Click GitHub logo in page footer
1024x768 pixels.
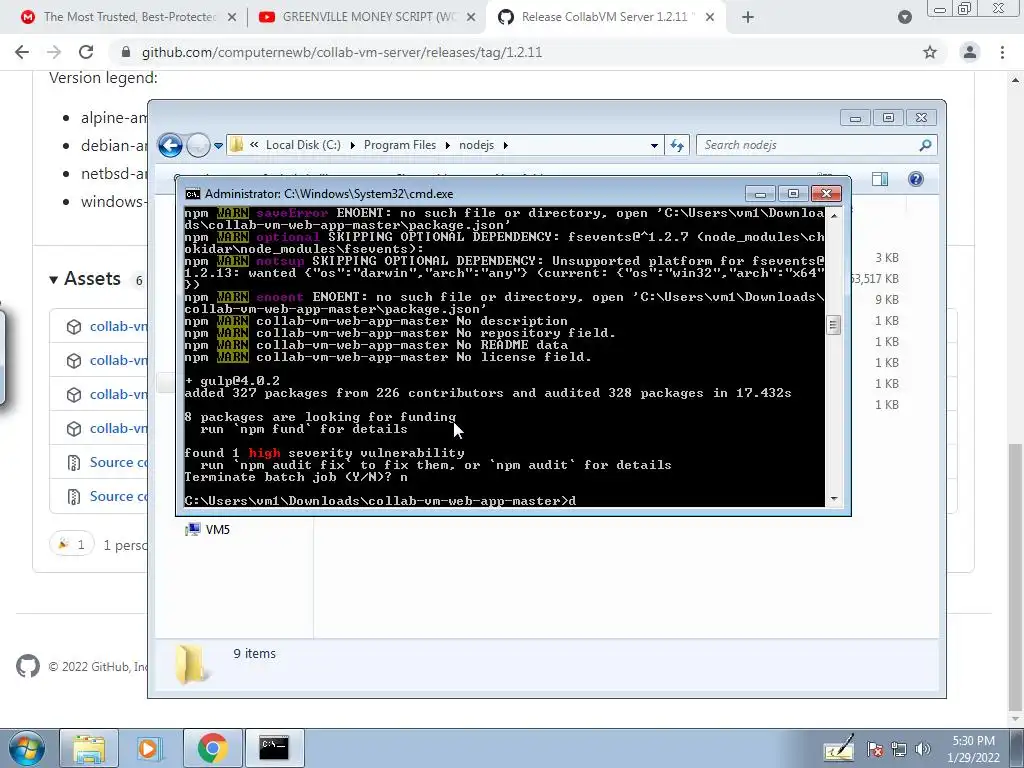(28, 667)
